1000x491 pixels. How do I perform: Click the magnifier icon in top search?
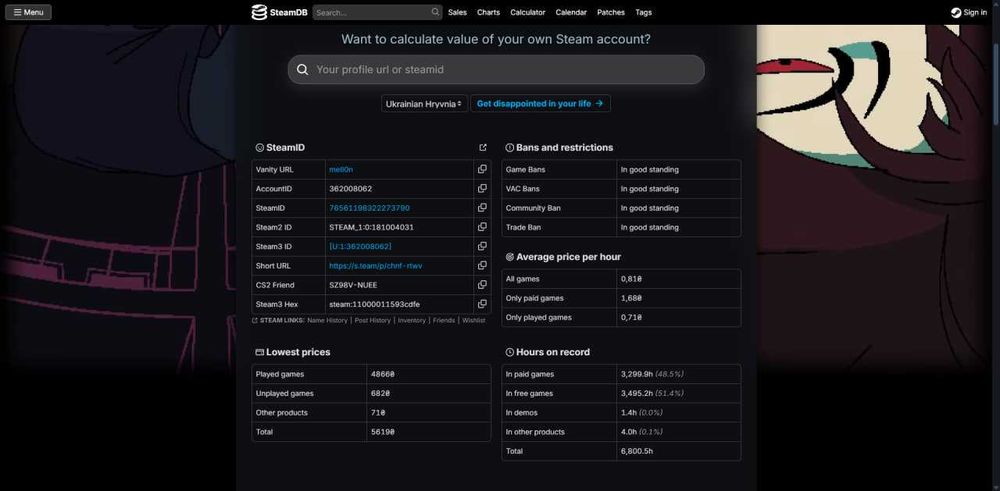[x=436, y=12]
